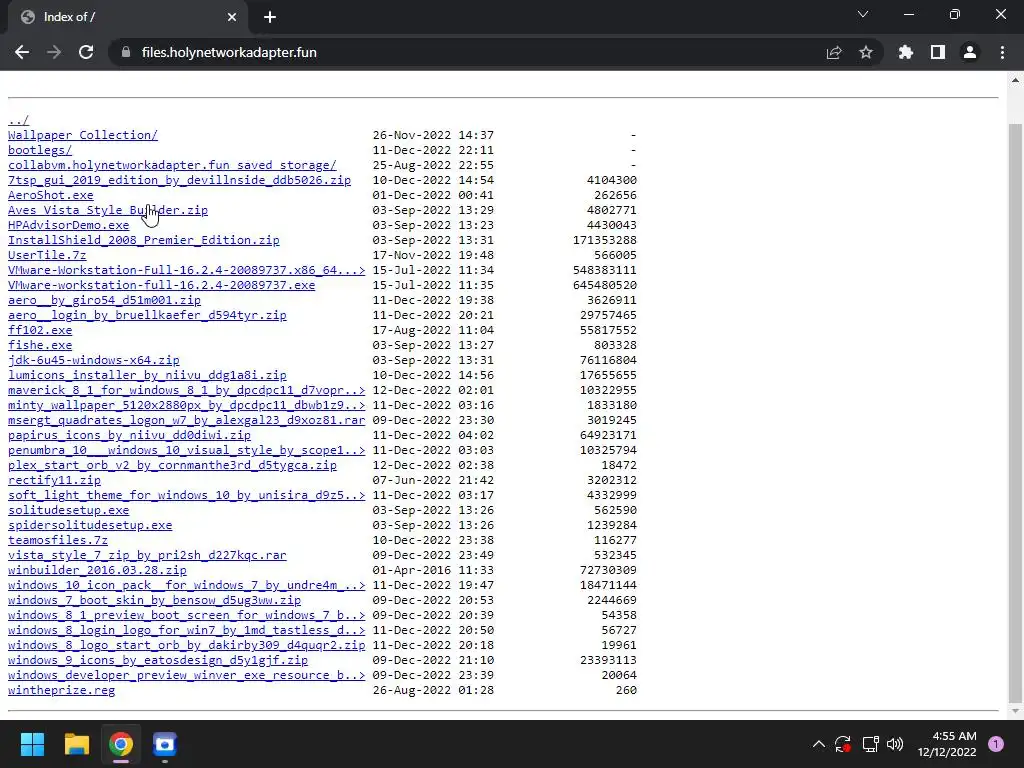1024x768 pixels.
Task: Share this page via share icon
Action: click(x=834, y=52)
